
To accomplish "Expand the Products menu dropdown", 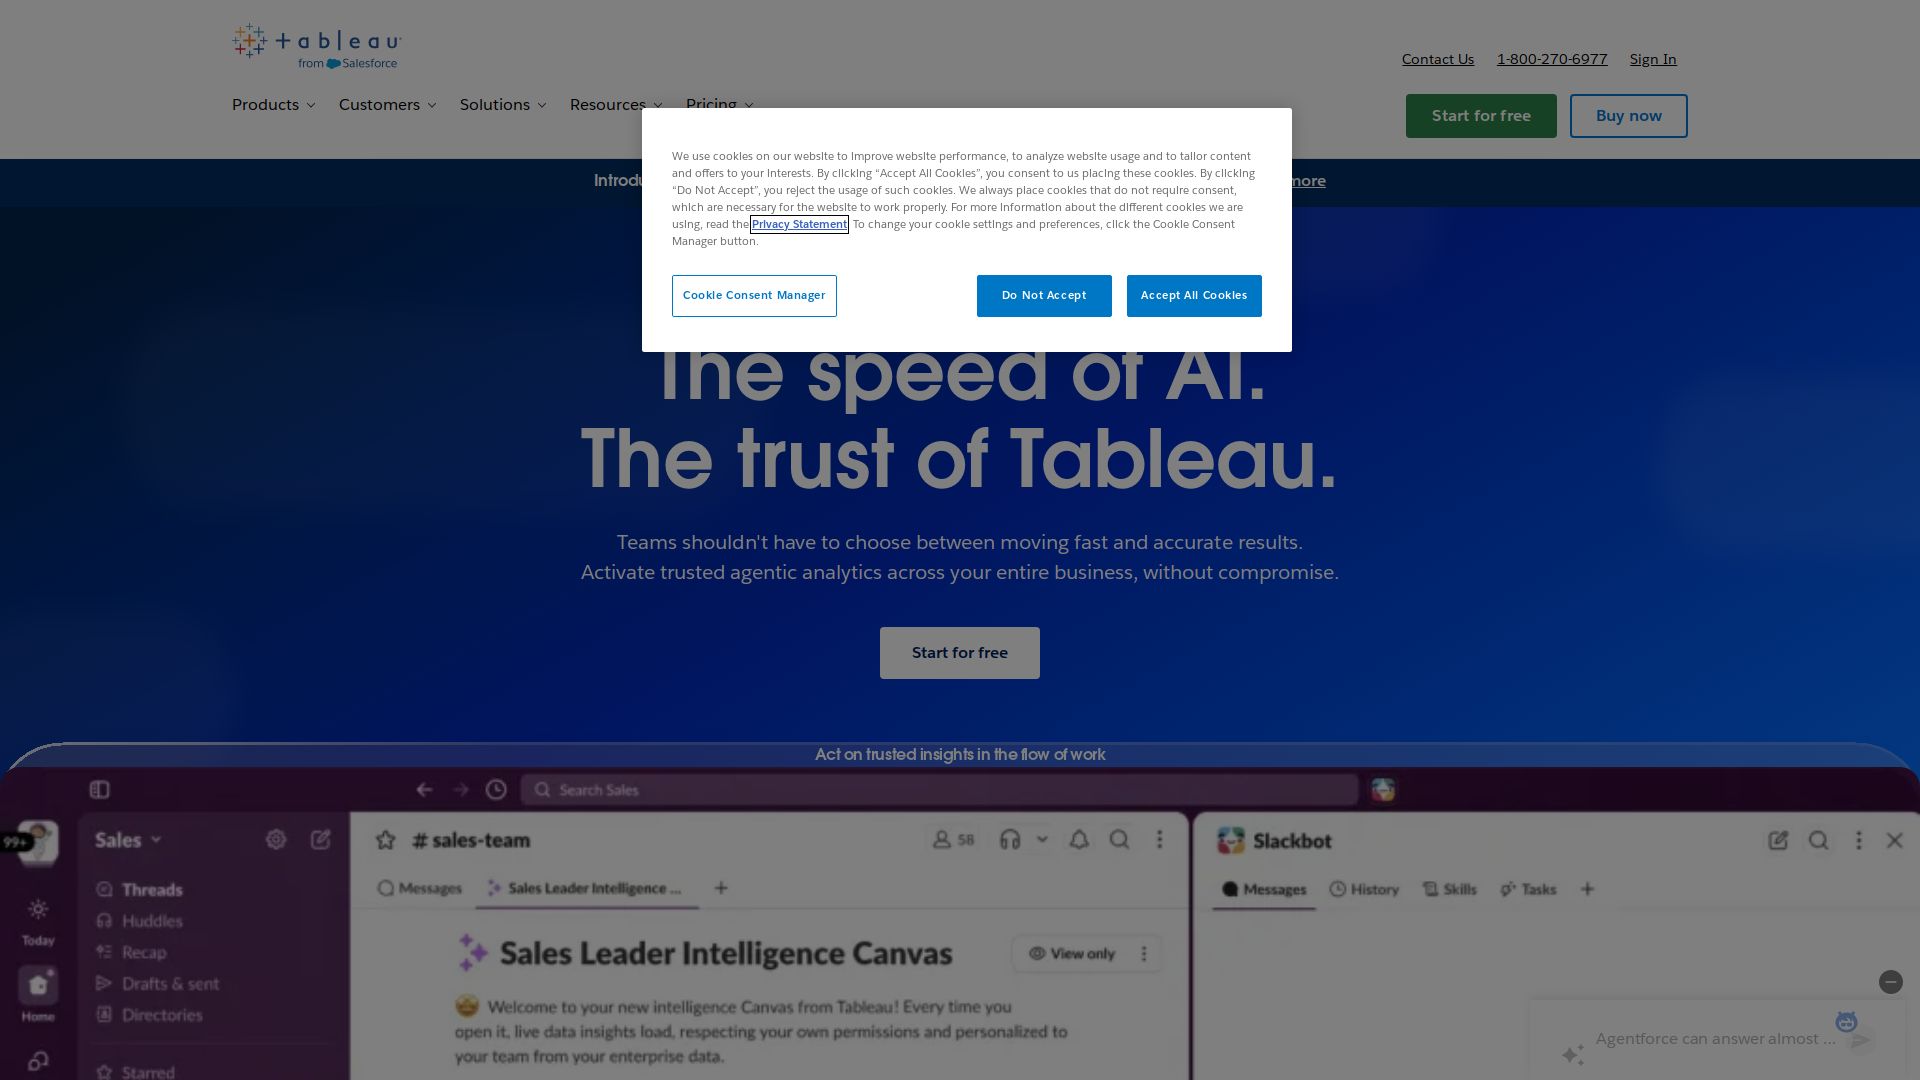I will [x=273, y=105].
